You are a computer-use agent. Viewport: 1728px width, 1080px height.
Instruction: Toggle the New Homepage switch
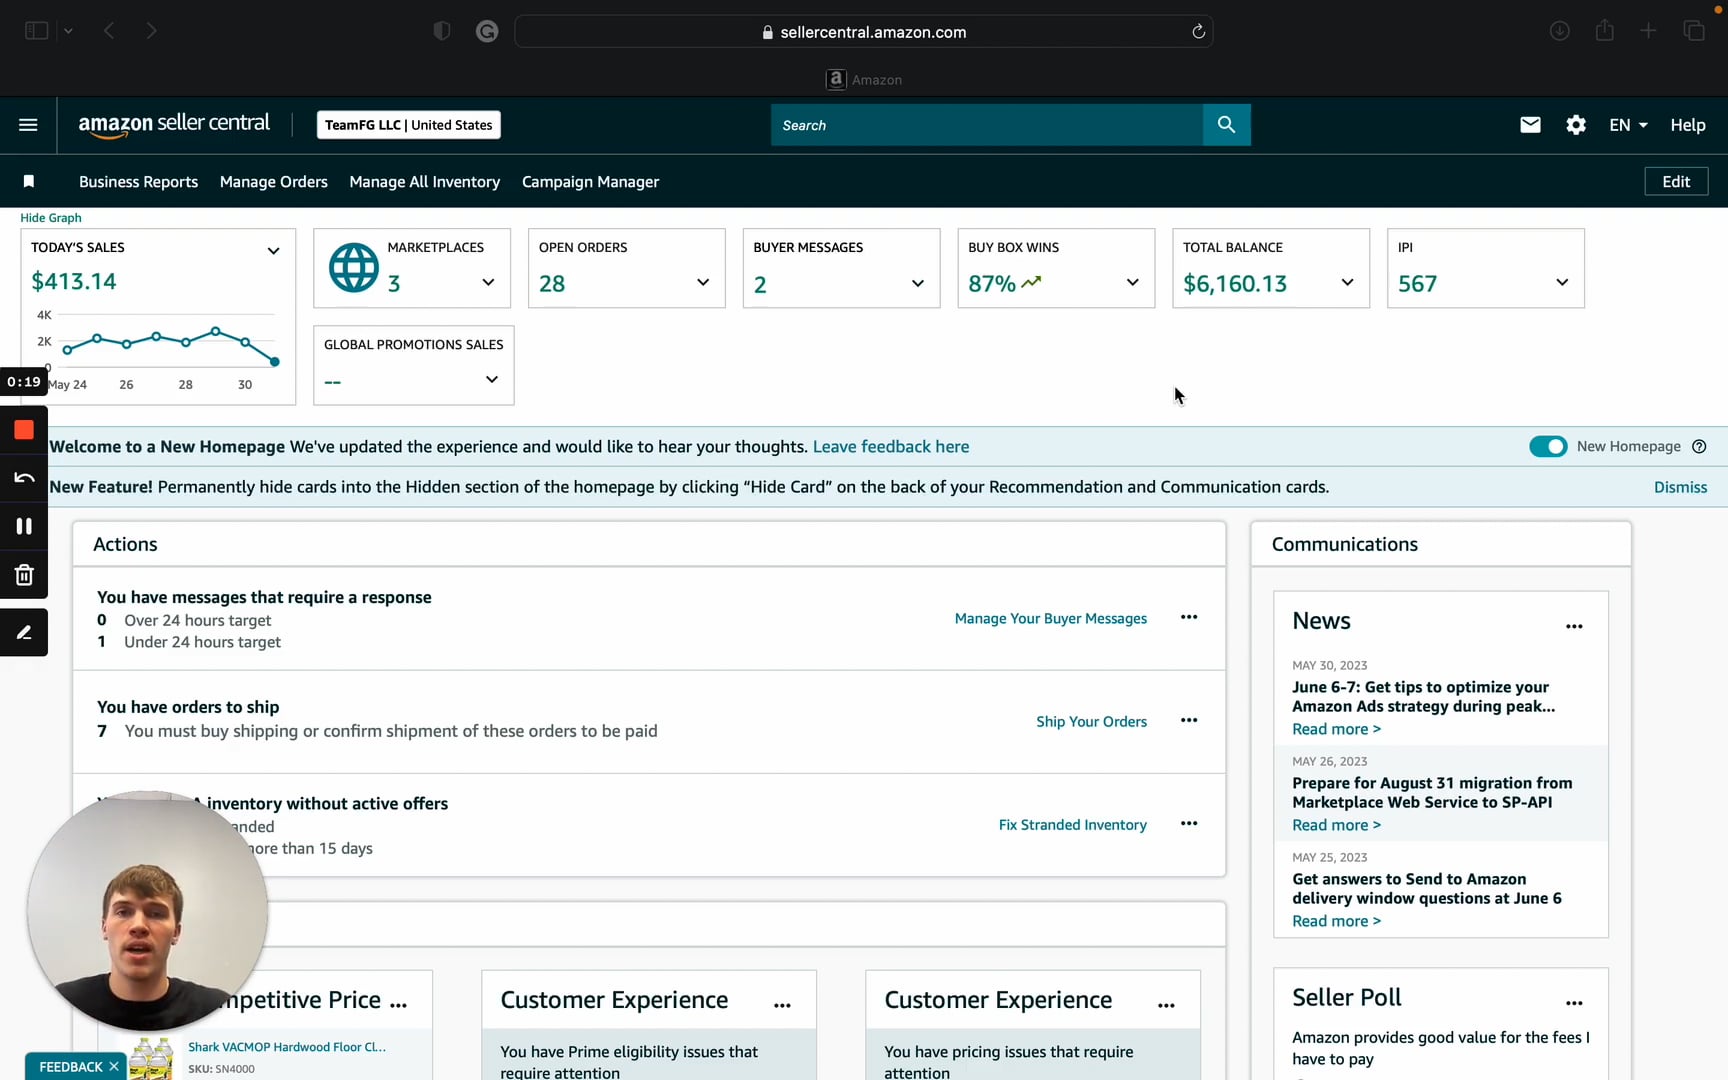tap(1548, 447)
